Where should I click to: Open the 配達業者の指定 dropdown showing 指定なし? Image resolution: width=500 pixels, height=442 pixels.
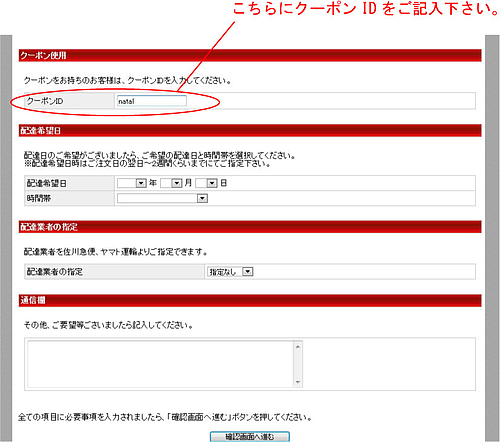click(230, 272)
